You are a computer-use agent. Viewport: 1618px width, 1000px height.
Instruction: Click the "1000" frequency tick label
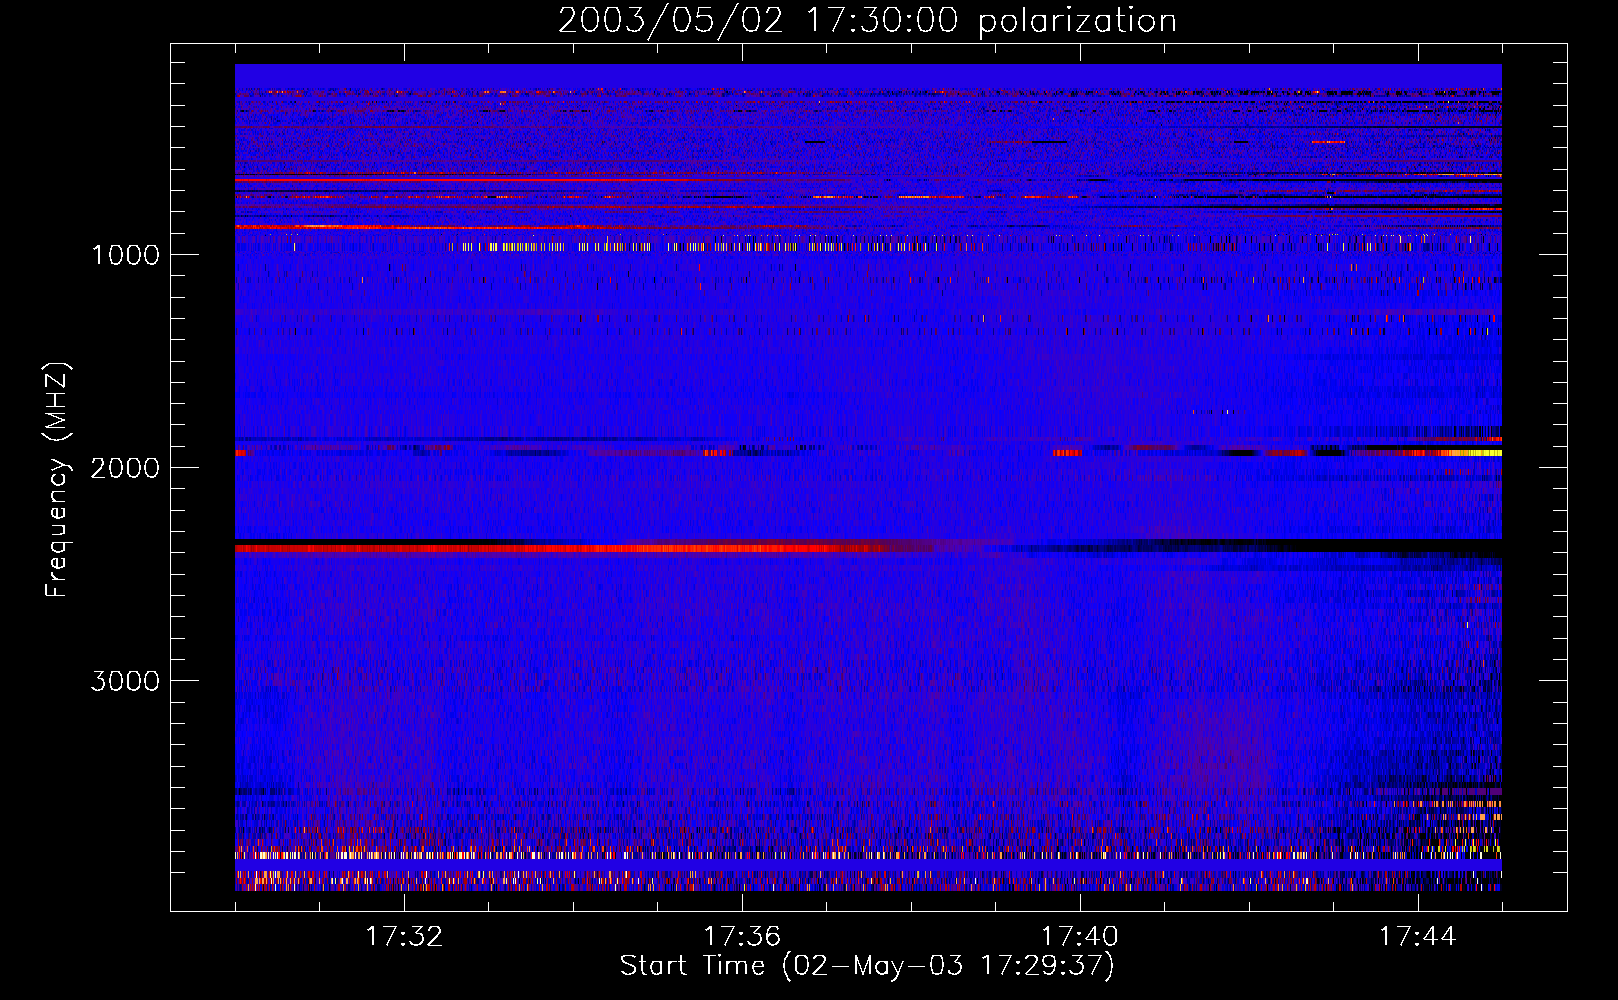(125, 255)
